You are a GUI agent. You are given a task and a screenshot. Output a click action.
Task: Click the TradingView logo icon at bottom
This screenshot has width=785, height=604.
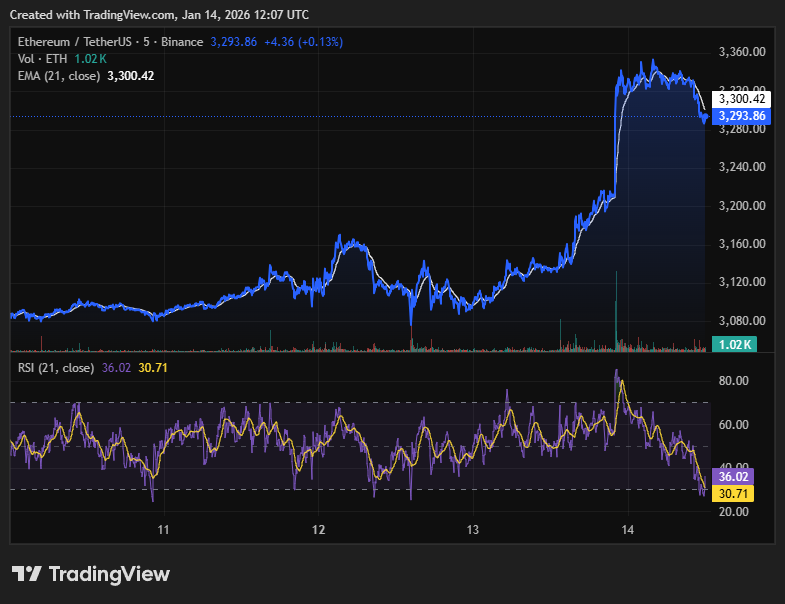(x=27, y=574)
